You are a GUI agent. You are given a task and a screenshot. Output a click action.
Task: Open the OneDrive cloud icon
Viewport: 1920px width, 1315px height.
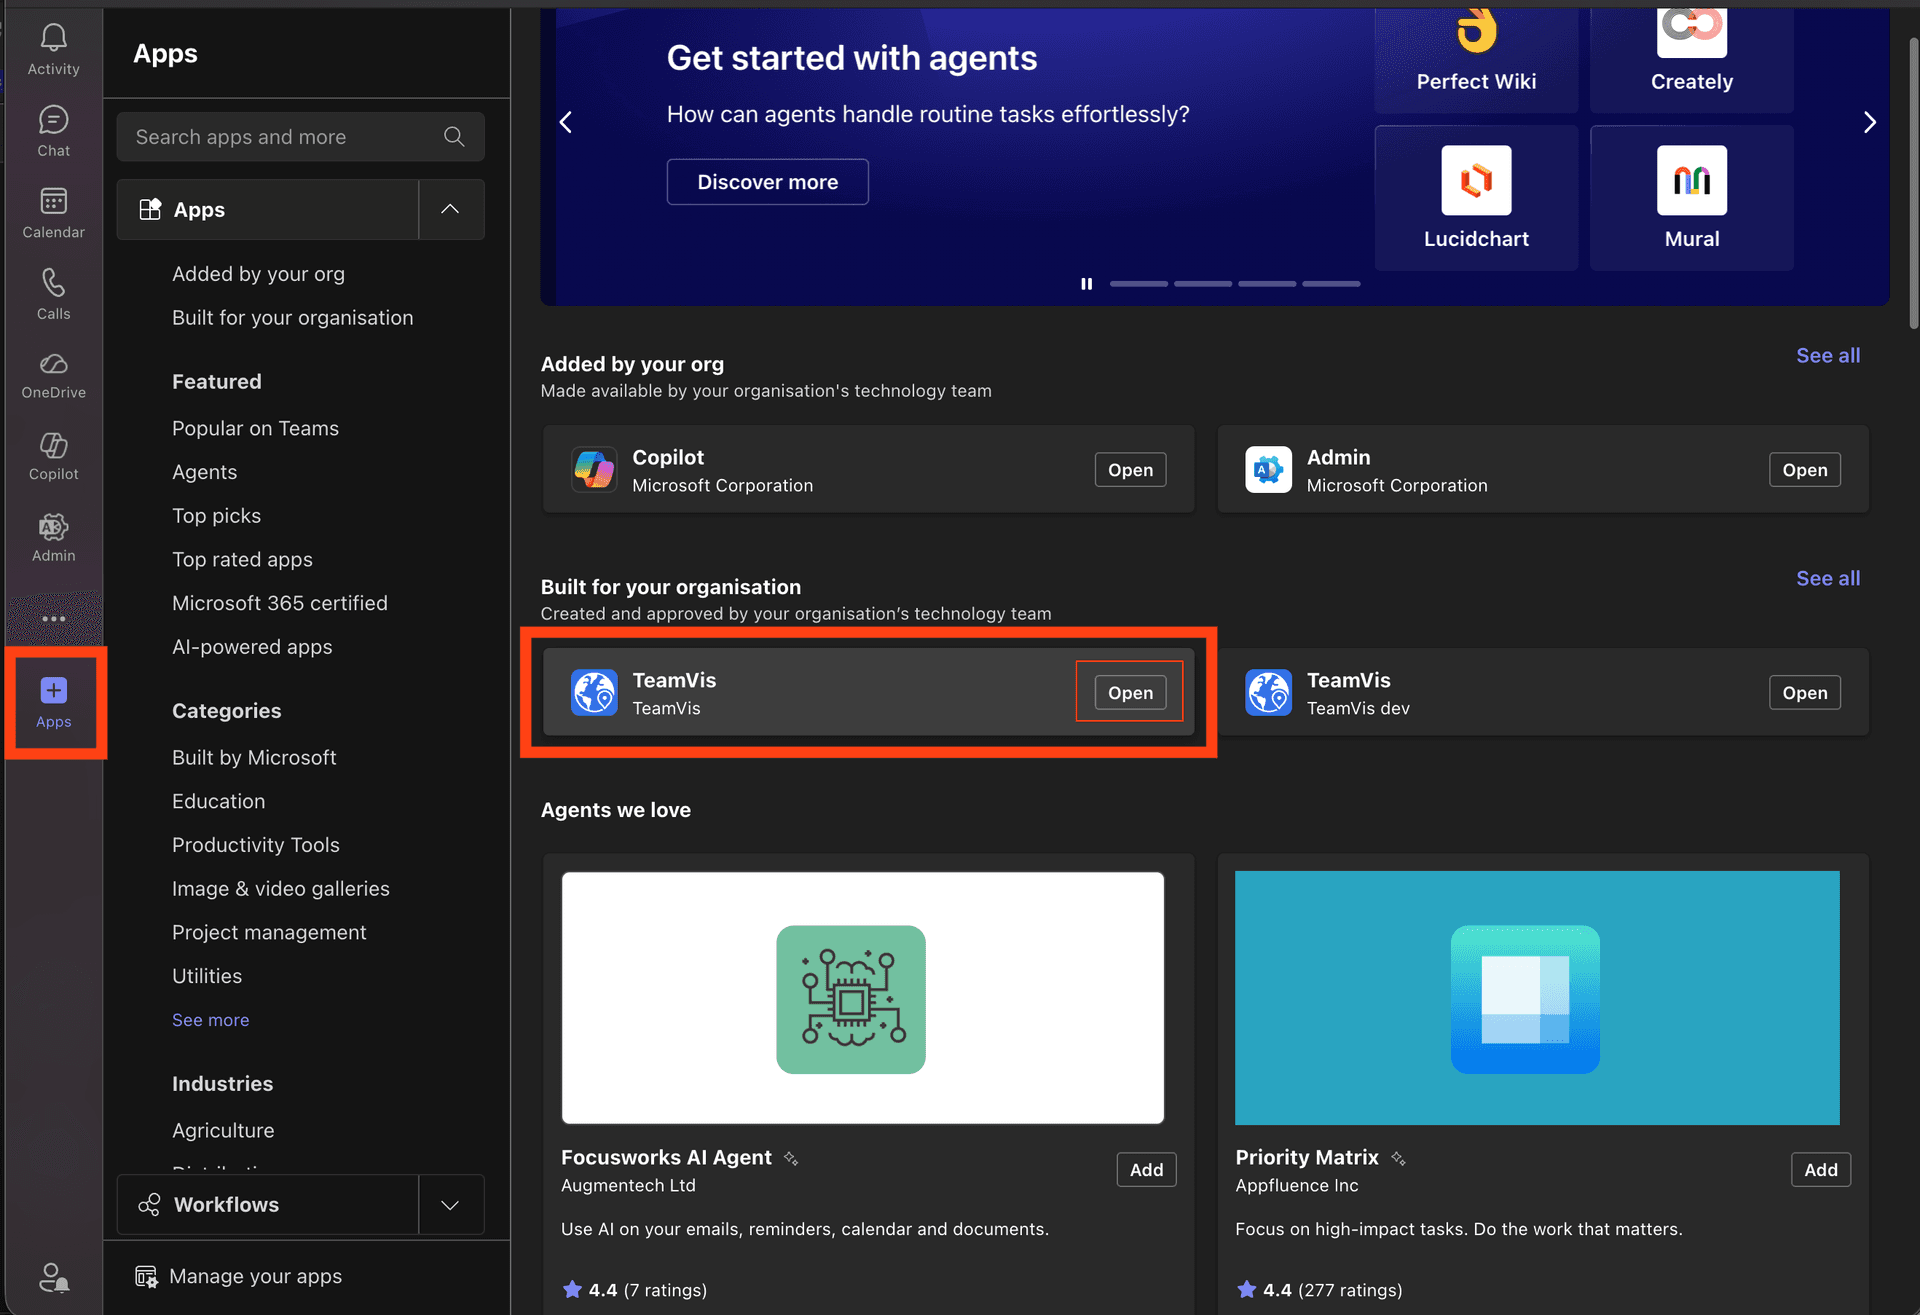53,363
